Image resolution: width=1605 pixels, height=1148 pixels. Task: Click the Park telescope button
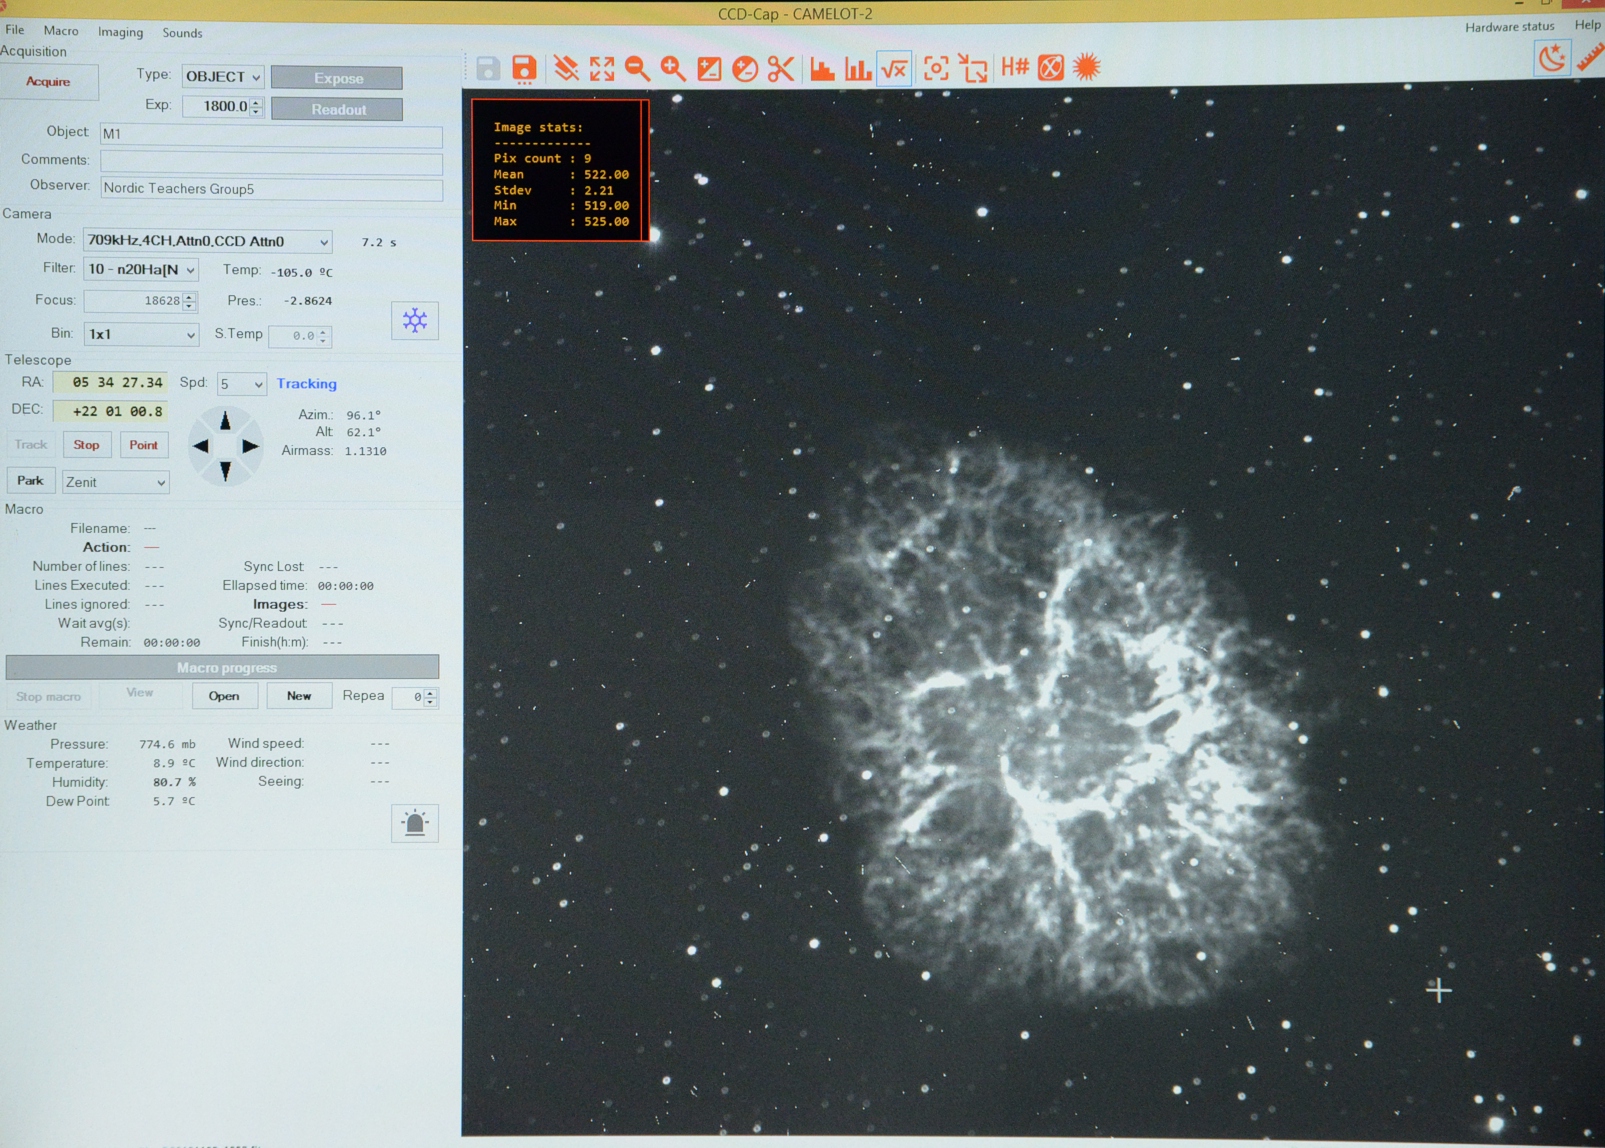pos(30,481)
